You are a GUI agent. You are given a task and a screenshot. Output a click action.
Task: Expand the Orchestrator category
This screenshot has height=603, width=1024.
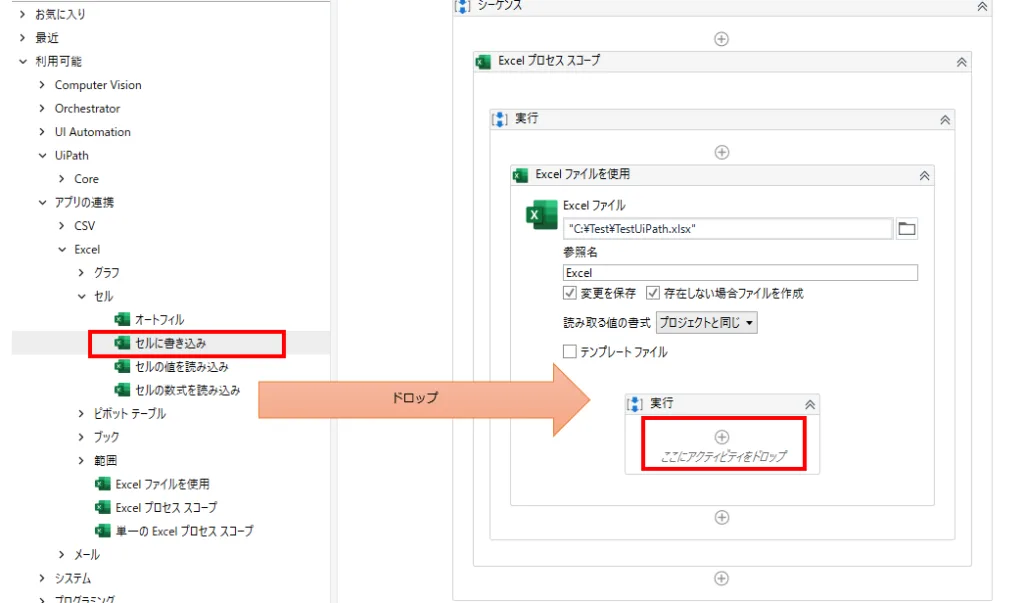(42, 108)
